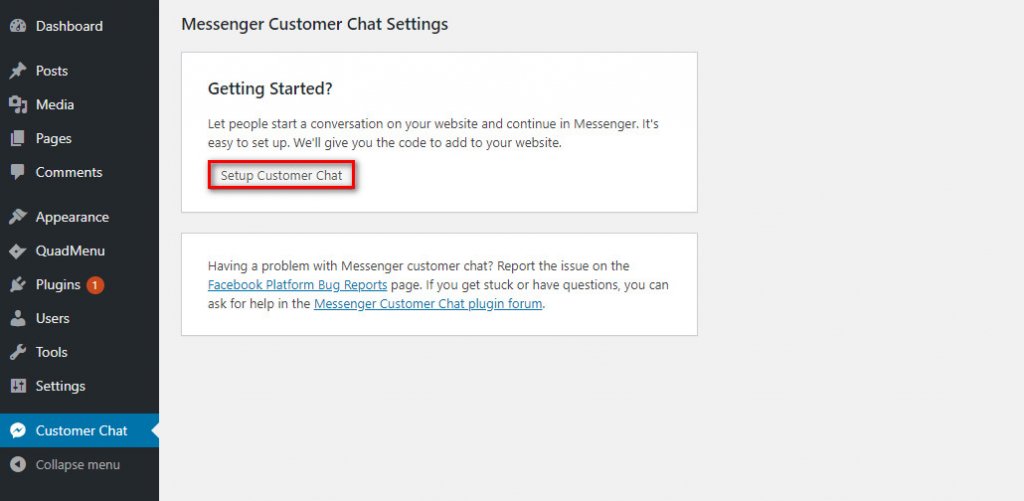Viewport: 1024px width, 501px height.
Task: Open the Settings menu label
Action: click(x=61, y=386)
